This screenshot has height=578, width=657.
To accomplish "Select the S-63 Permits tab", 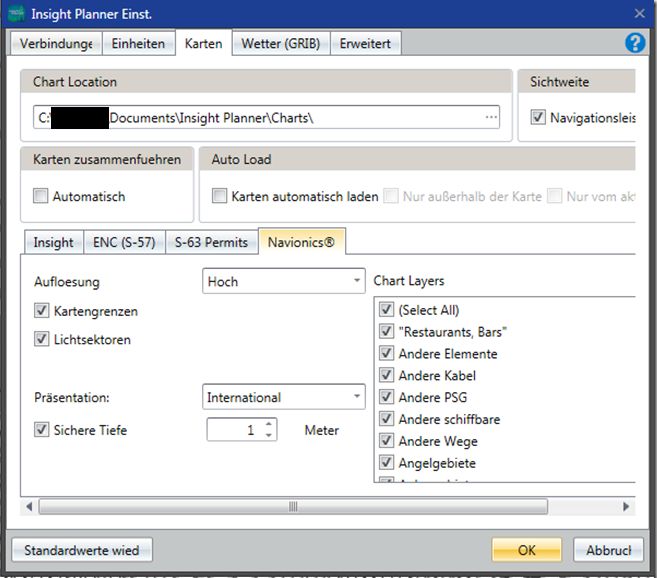I will point(210,242).
